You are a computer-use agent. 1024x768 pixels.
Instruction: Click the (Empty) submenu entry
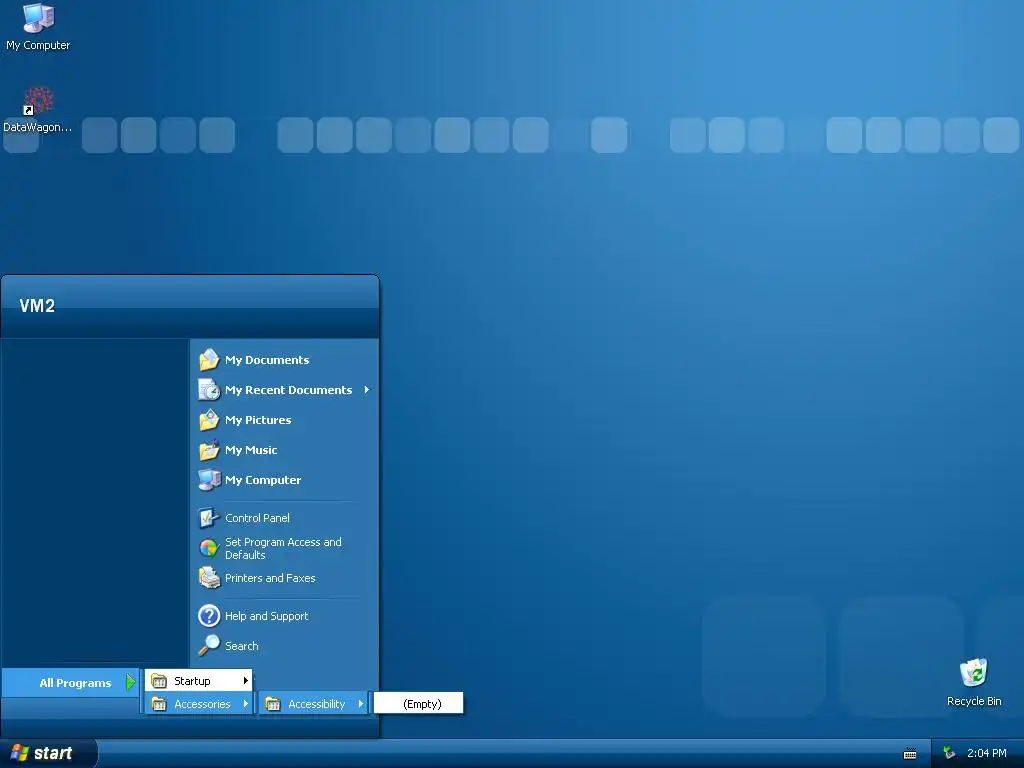click(x=419, y=703)
